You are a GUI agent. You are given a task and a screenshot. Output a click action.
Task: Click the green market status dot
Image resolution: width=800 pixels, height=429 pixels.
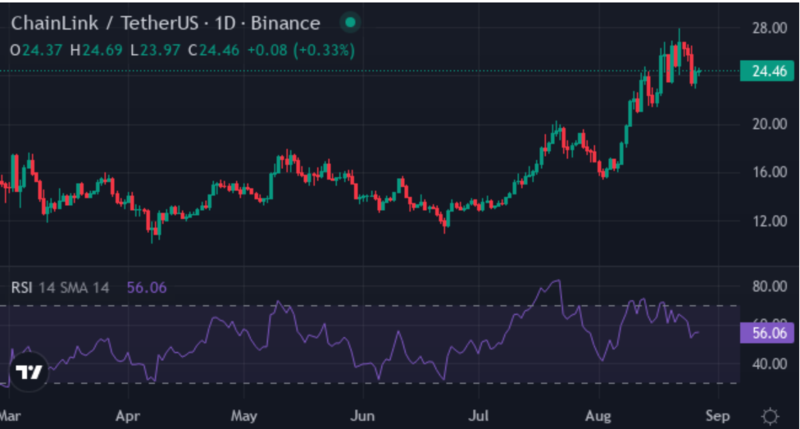pyautogui.click(x=347, y=23)
